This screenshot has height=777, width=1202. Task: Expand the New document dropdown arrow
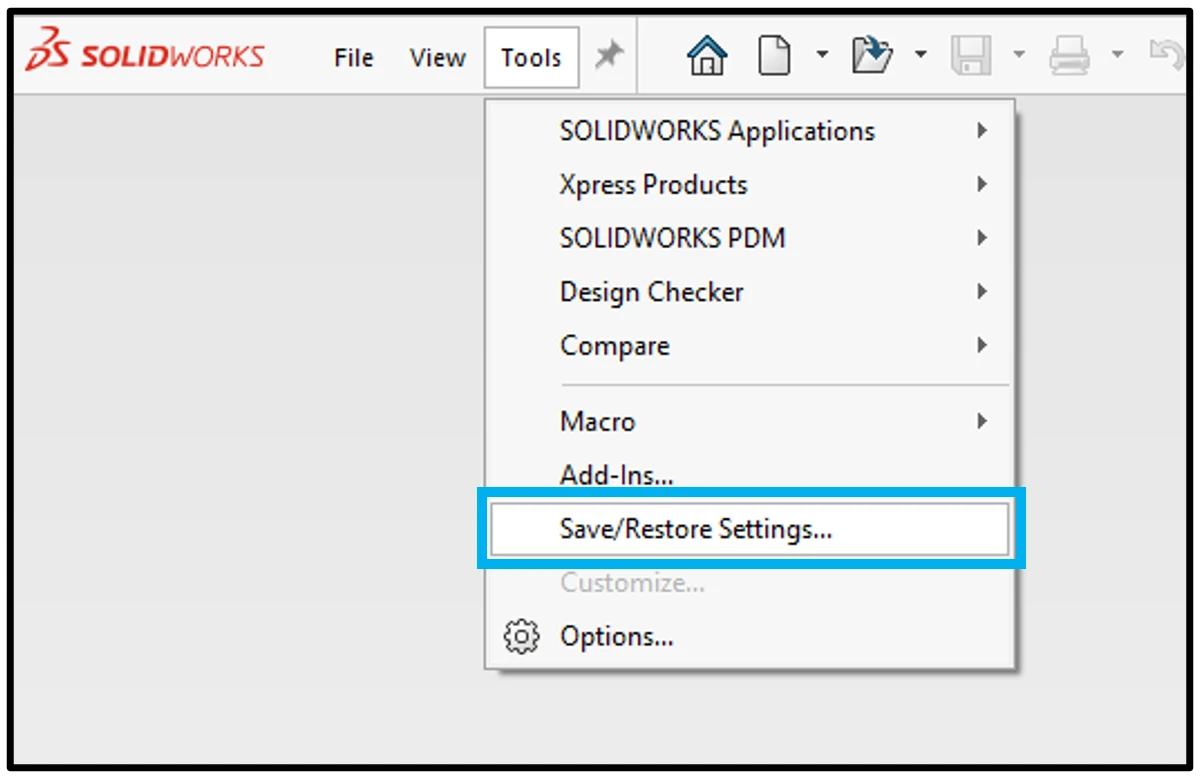(822, 55)
